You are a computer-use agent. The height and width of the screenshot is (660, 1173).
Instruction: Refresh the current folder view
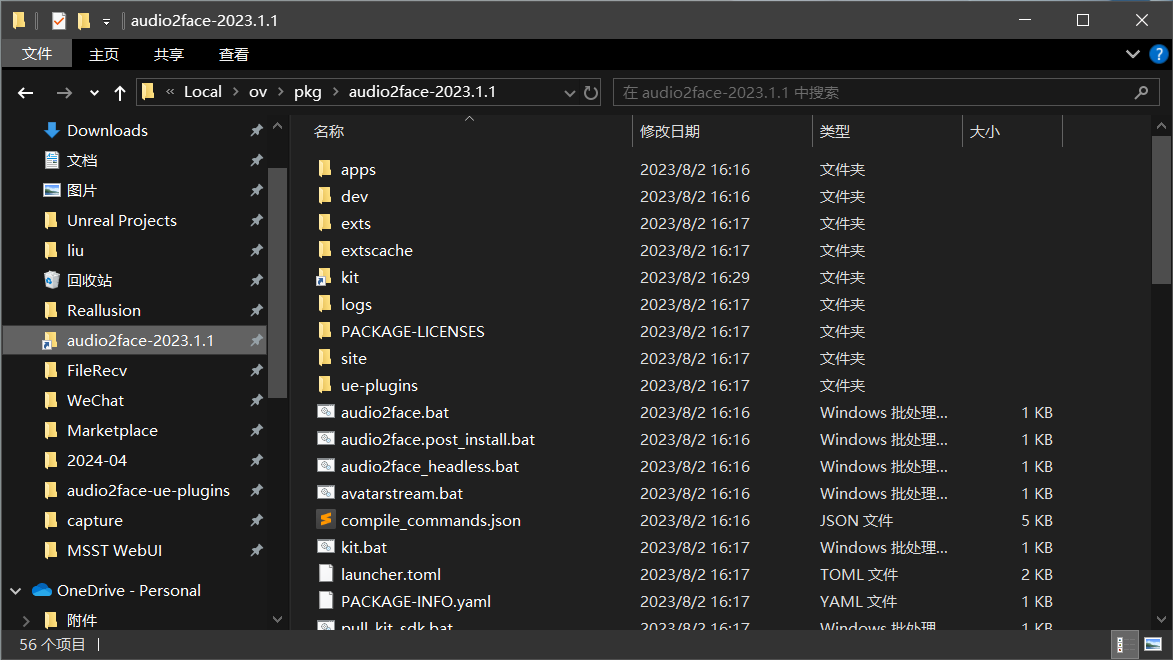(591, 93)
